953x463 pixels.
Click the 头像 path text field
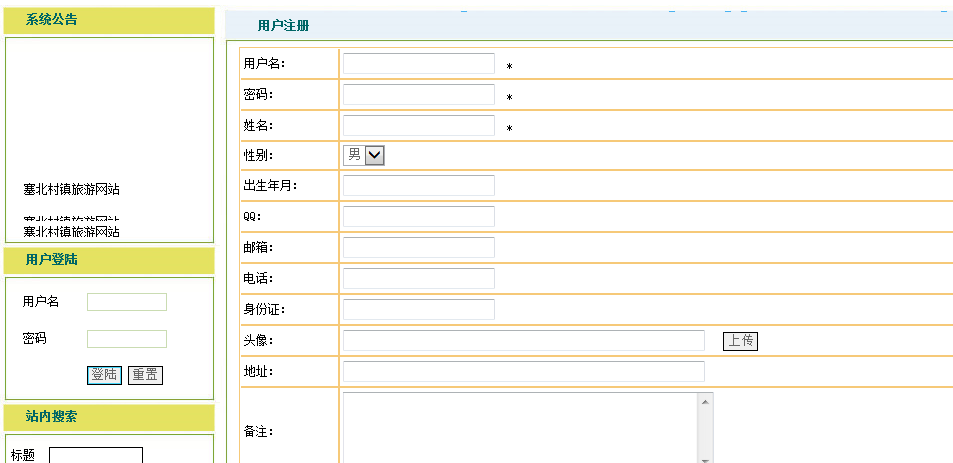click(x=523, y=341)
